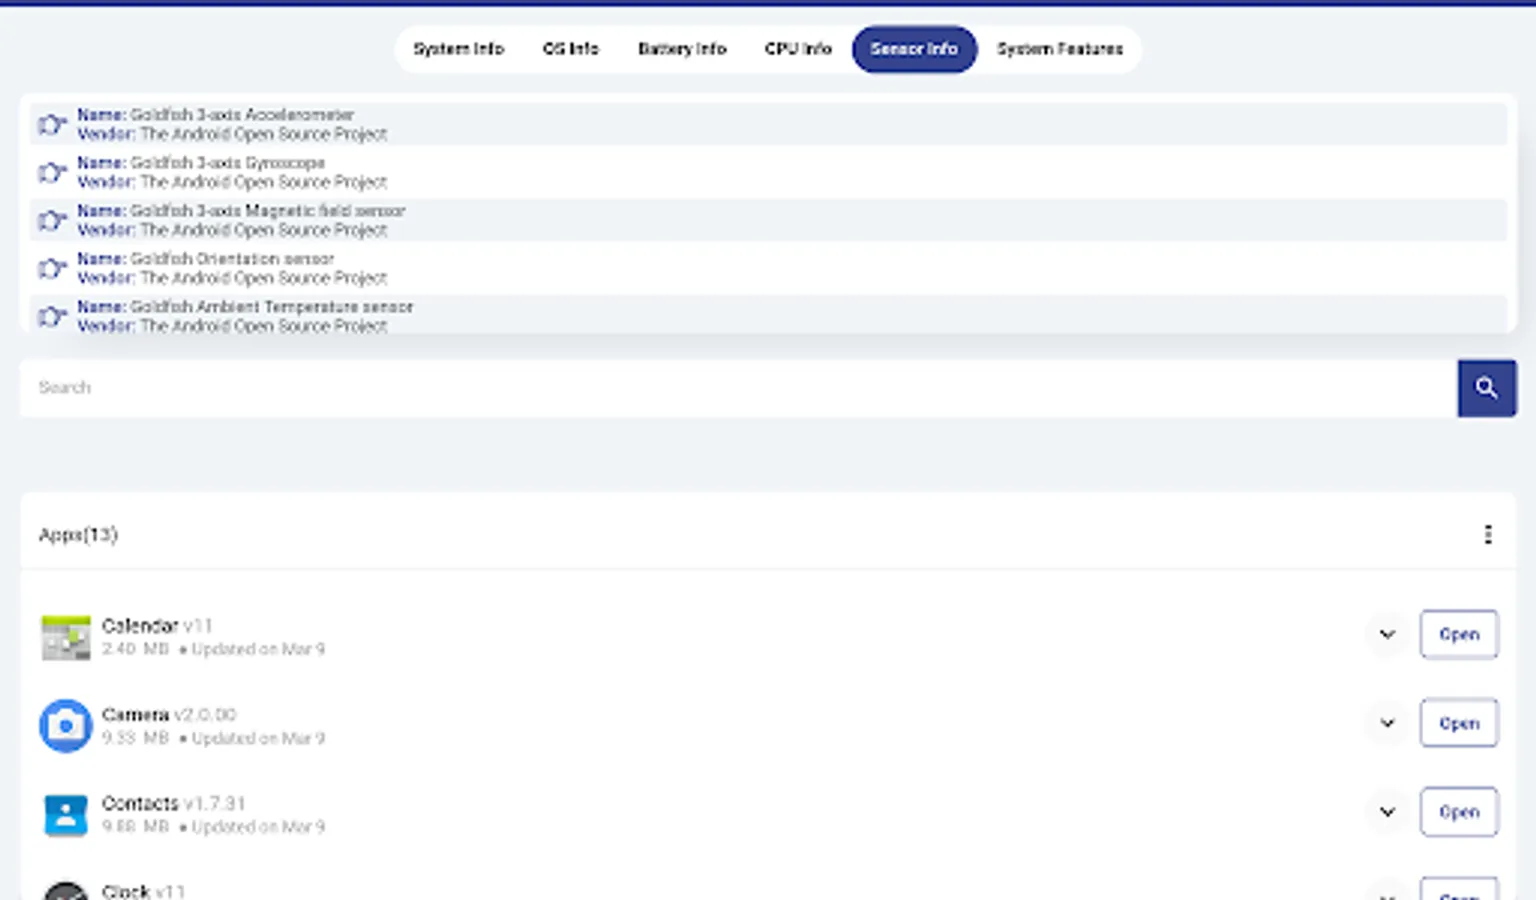Open the System Features tab
The height and width of the screenshot is (900, 1536).
(x=1060, y=48)
